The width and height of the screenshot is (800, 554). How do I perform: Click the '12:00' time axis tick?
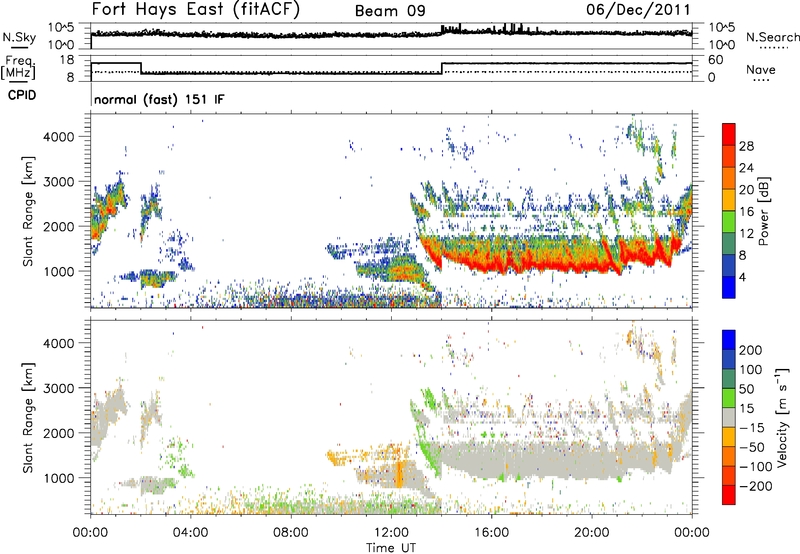point(391,533)
